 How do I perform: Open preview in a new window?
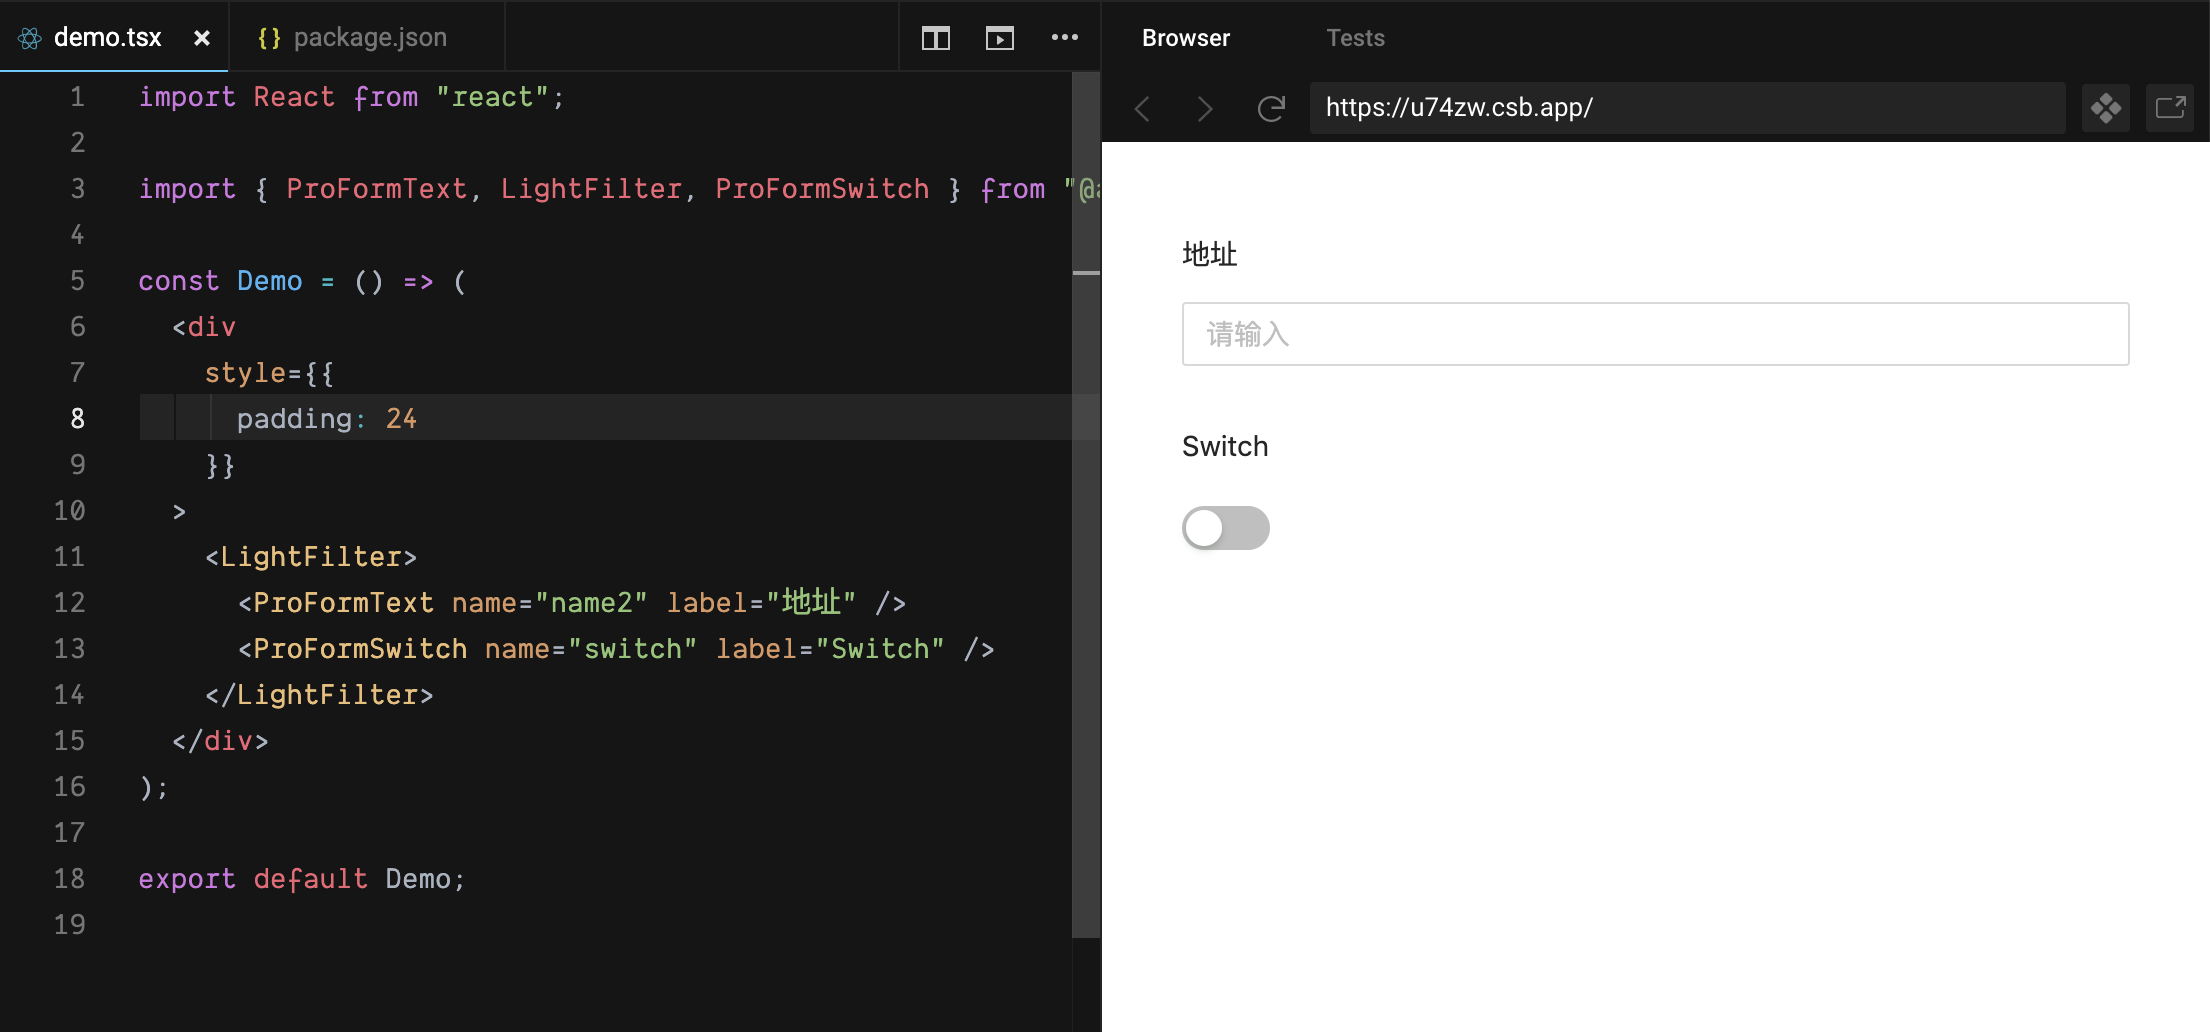click(2169, 108)
